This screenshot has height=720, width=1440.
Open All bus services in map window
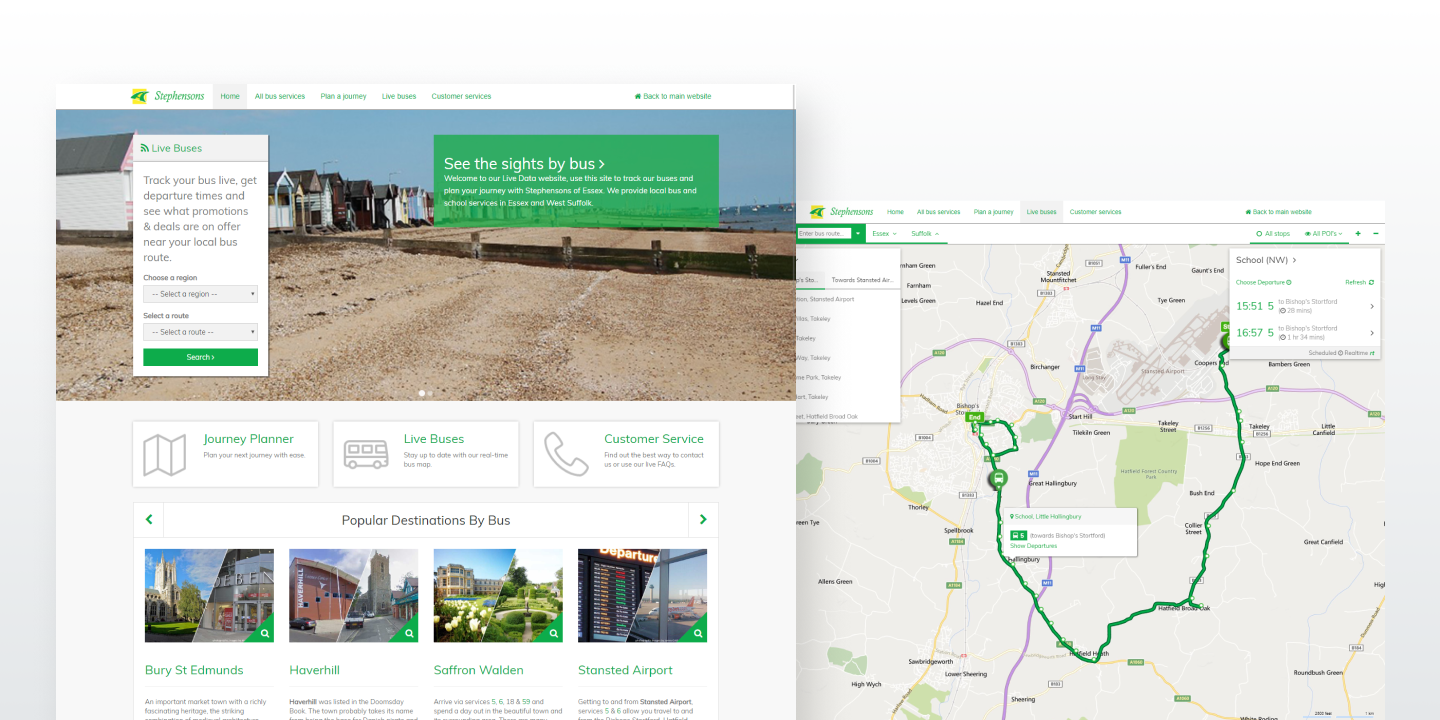click(938, 212)
